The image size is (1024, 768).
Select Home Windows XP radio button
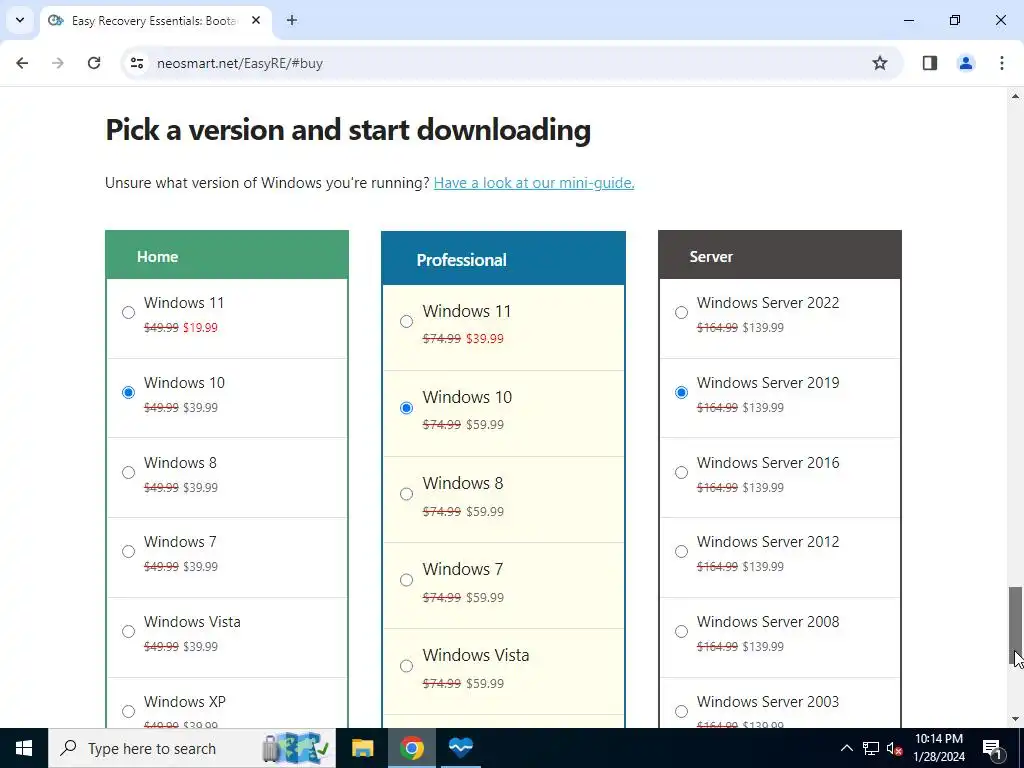pos(129,711)
